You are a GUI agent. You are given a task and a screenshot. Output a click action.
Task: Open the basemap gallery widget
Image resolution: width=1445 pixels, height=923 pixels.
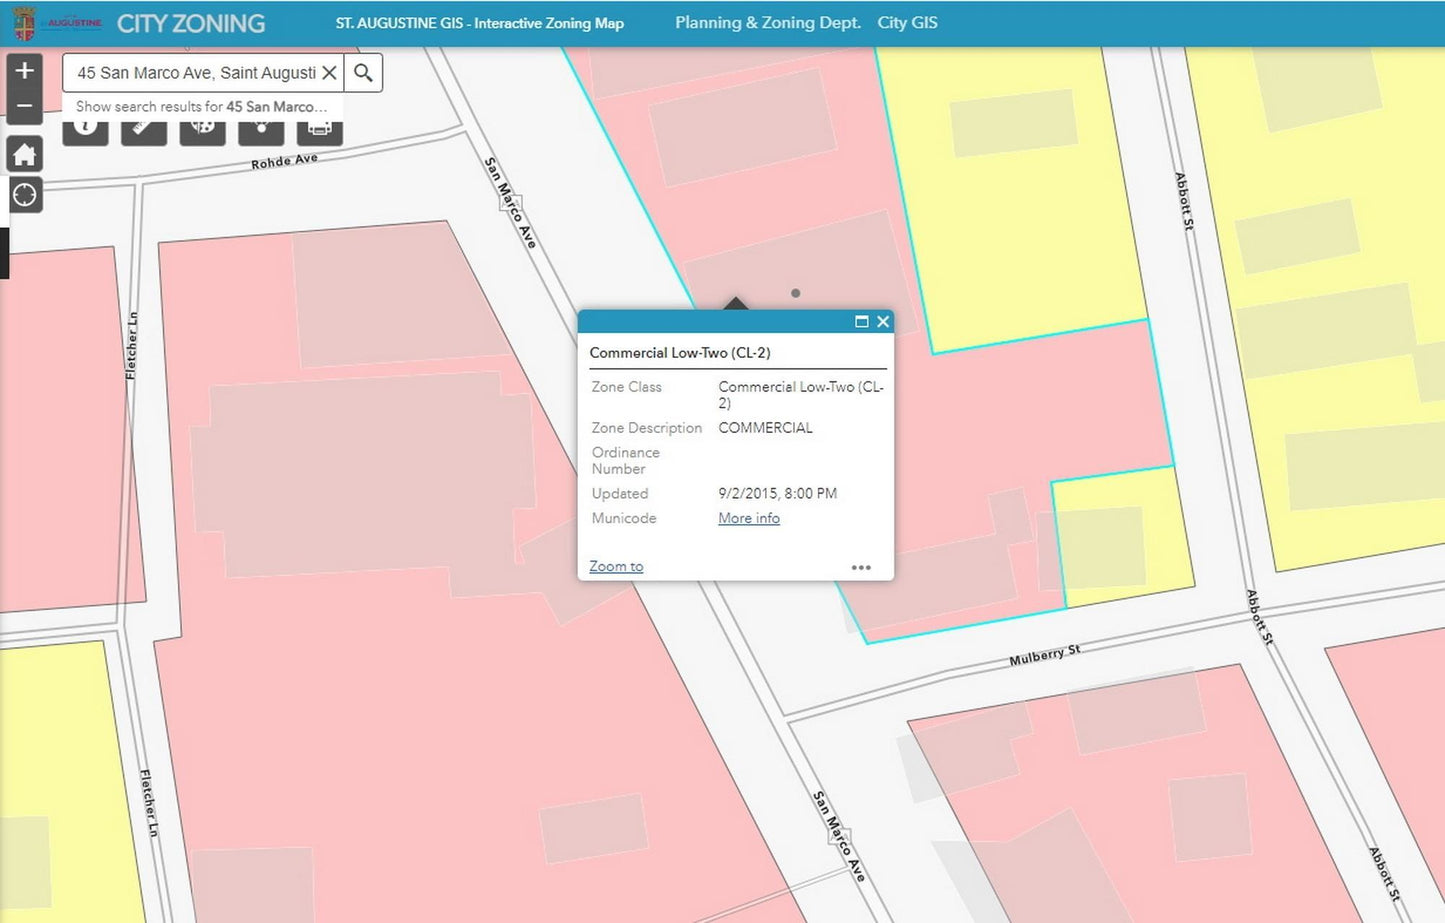tap(202, 131)
